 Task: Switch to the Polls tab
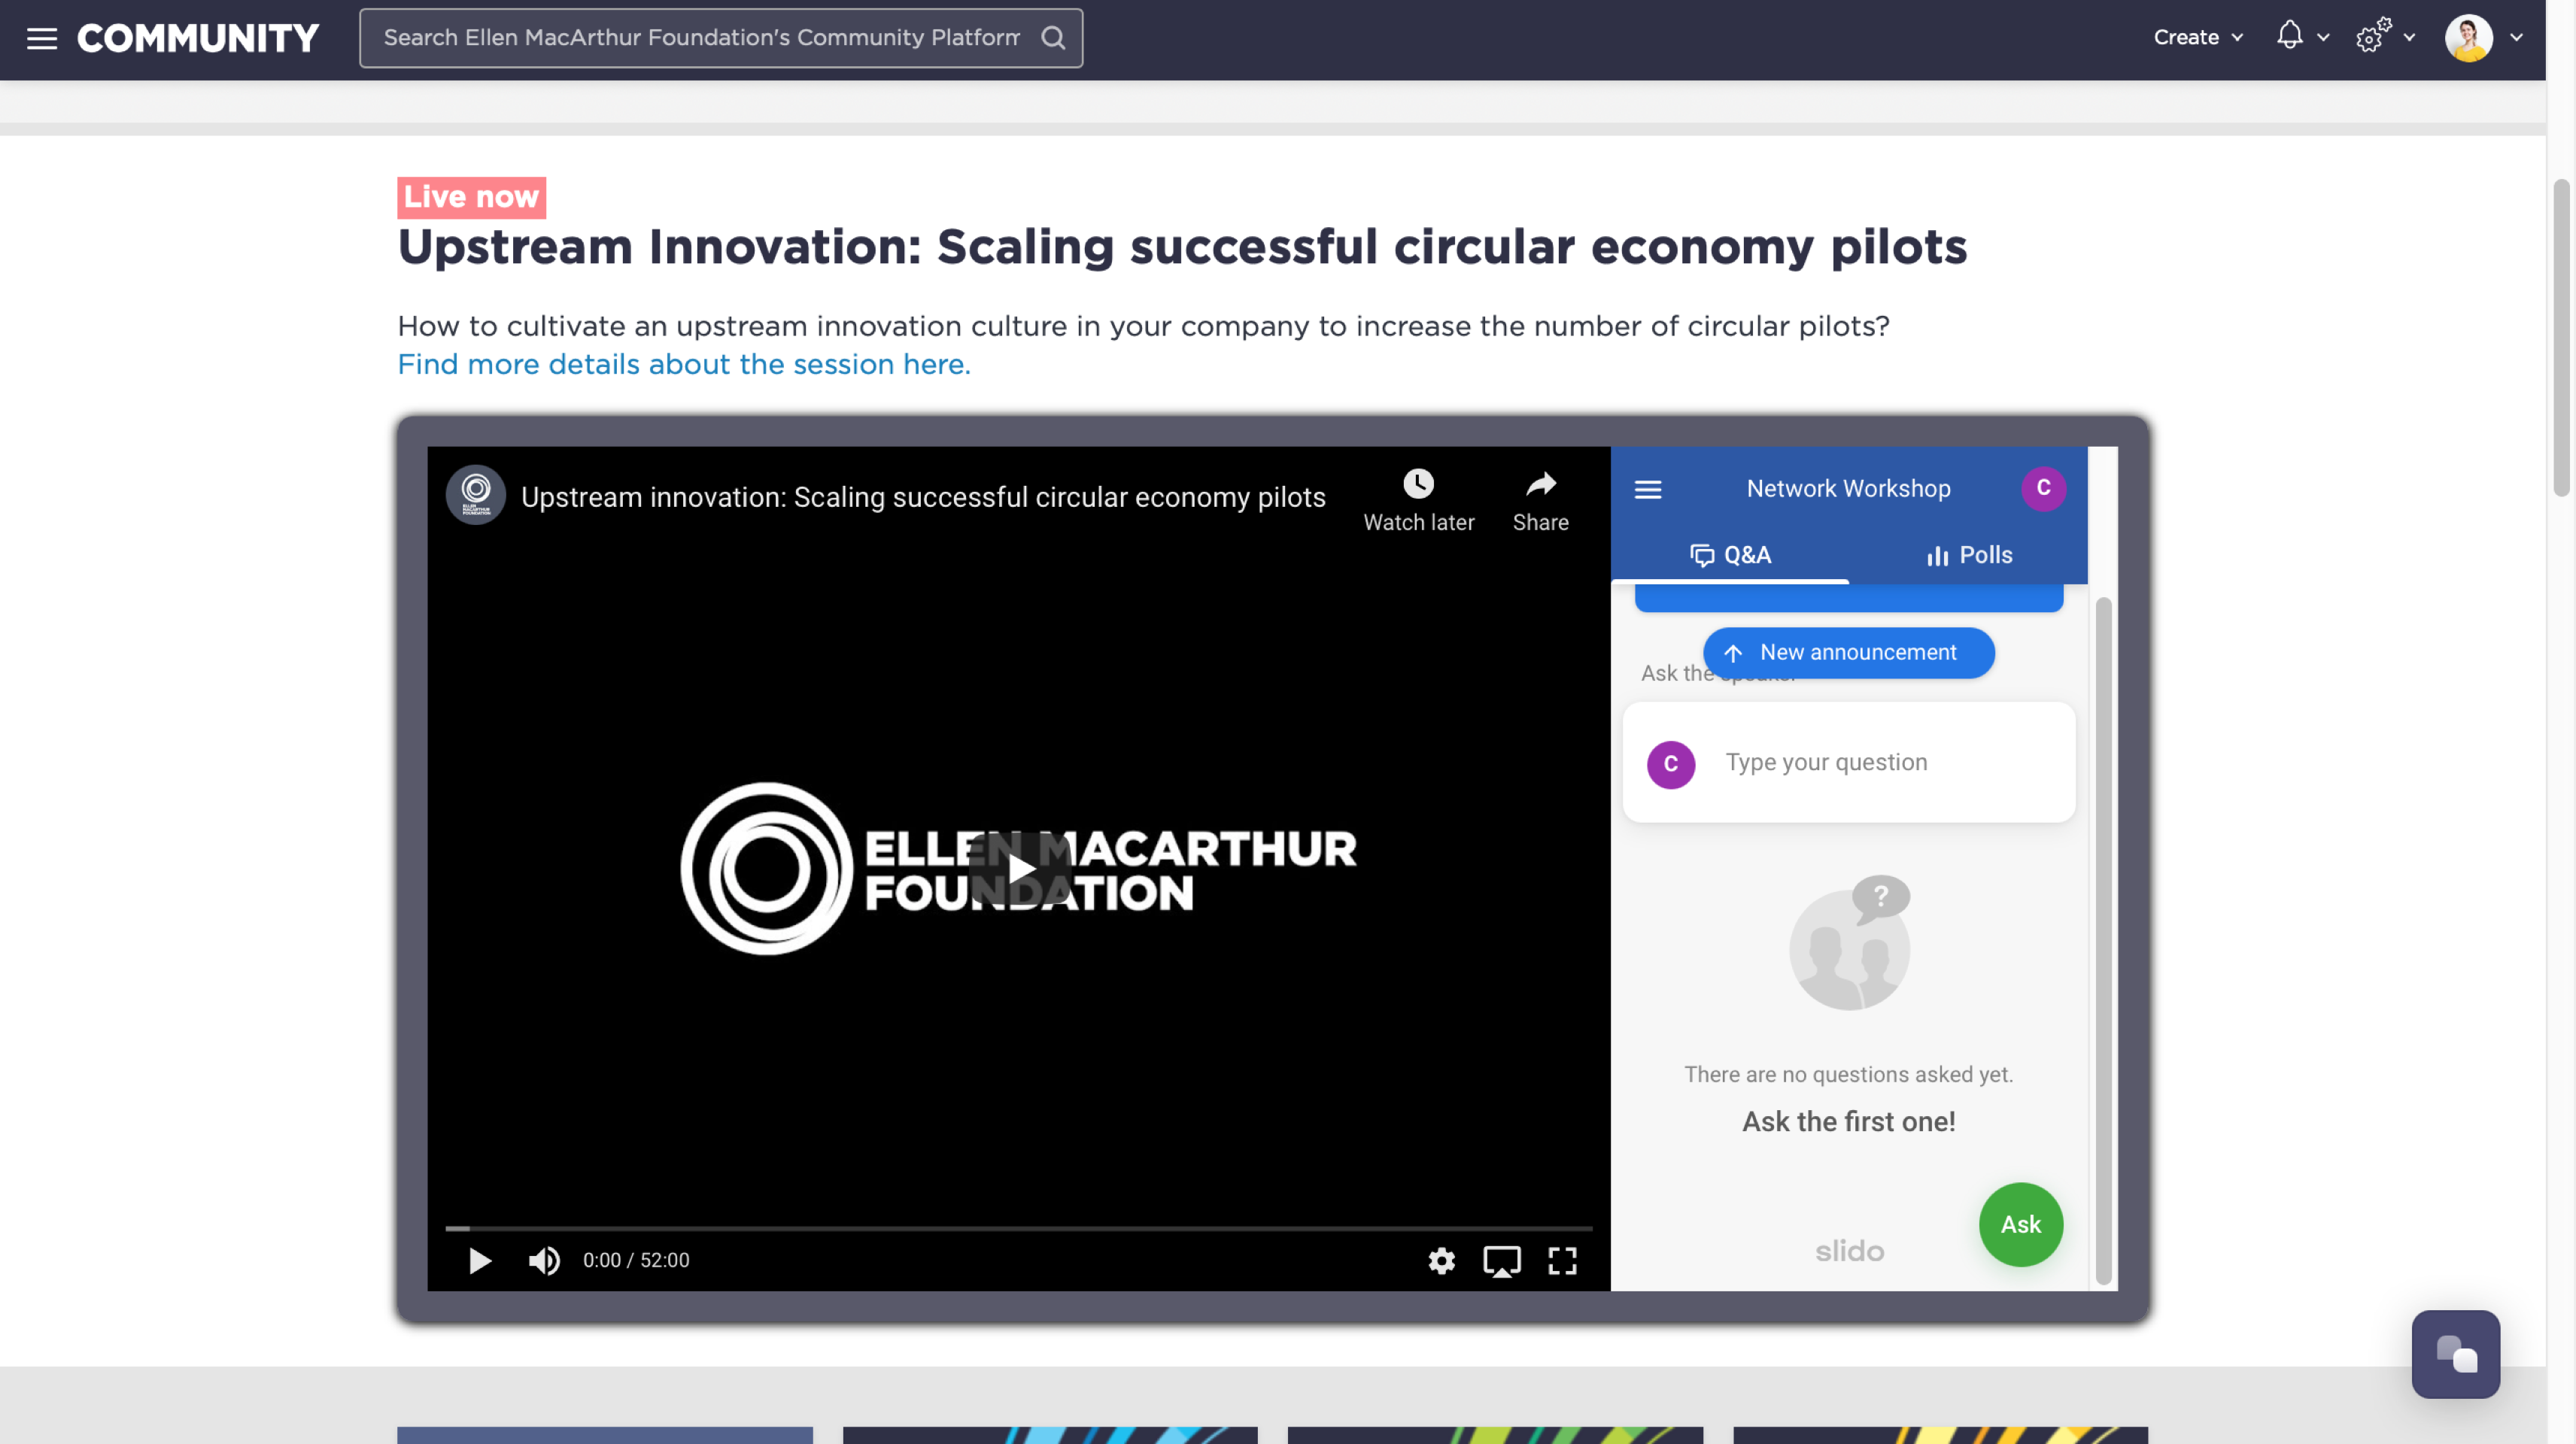[x=1969, y=555]
